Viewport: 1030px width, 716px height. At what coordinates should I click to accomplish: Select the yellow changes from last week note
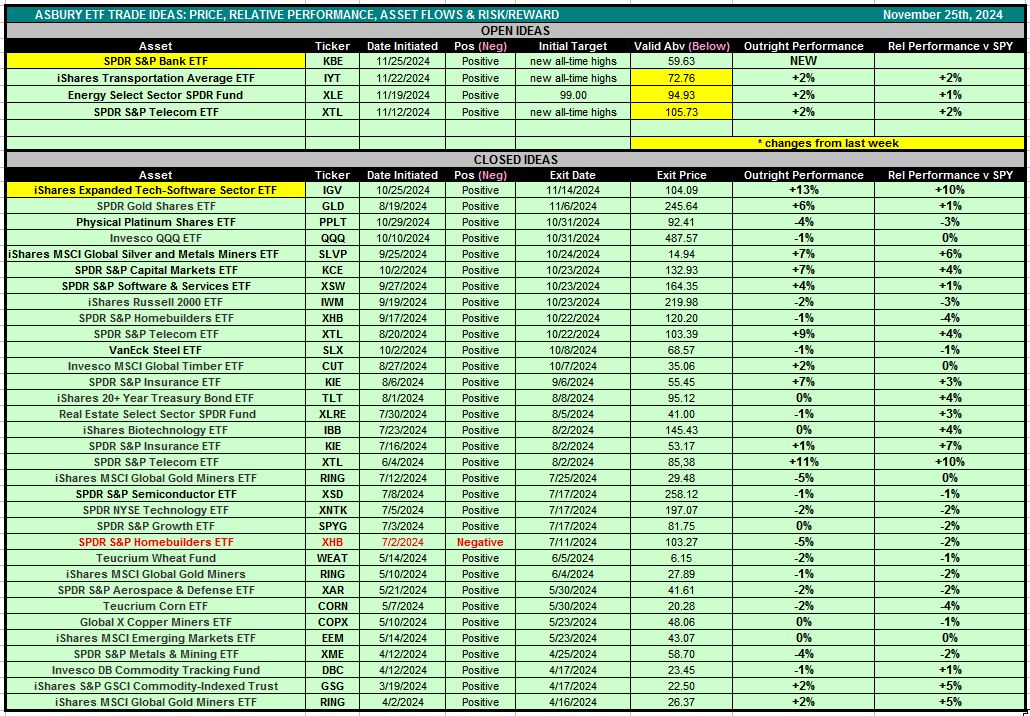pyautogui.click(x=827, y=143)
